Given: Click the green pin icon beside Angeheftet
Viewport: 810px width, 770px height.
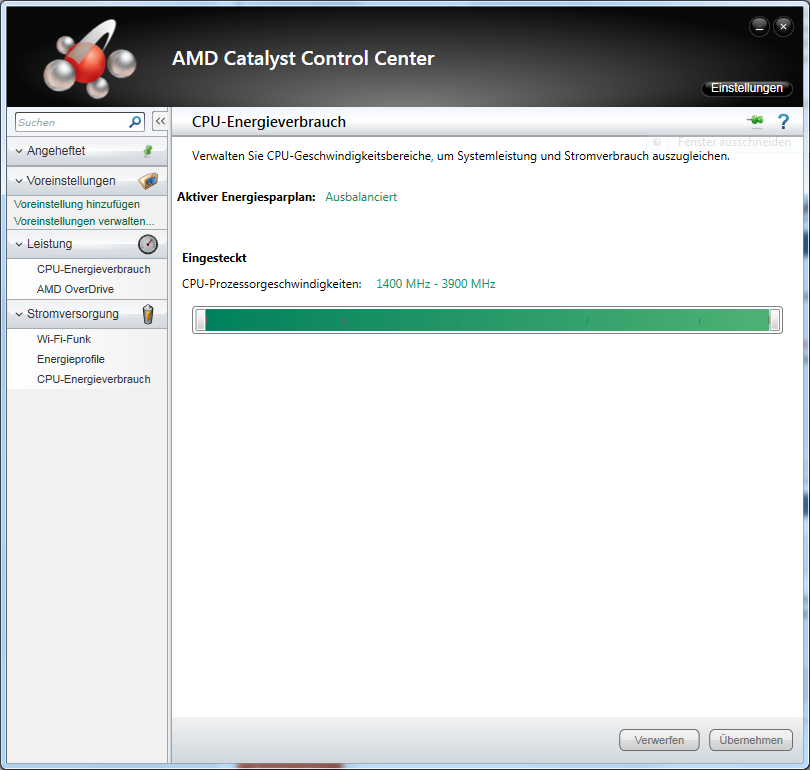Looking at the screenshot, I should 148,151.
